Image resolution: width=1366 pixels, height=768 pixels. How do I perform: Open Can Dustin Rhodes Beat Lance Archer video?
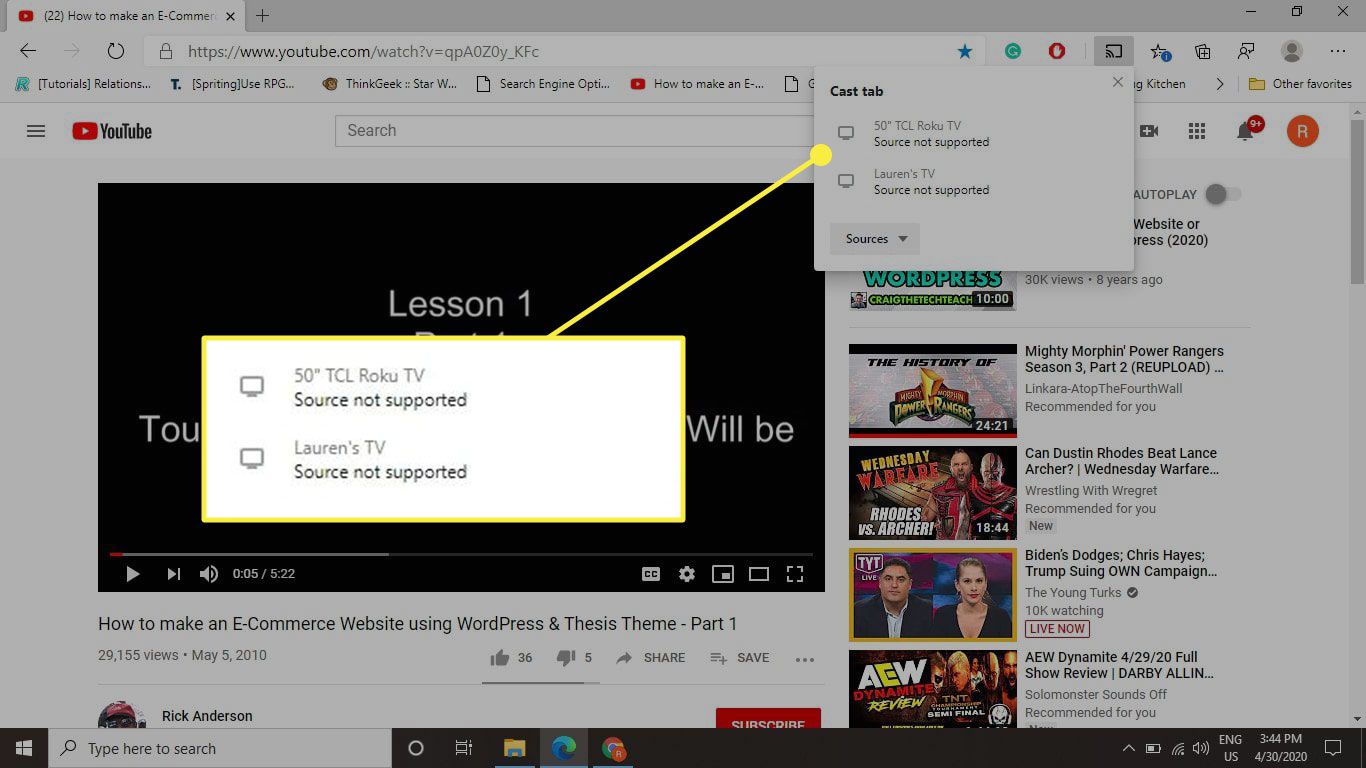click(x=1122, y=461)
